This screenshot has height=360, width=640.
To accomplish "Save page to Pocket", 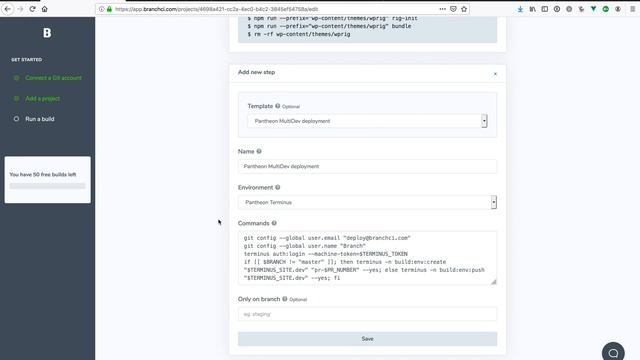I will pos(453,9).
